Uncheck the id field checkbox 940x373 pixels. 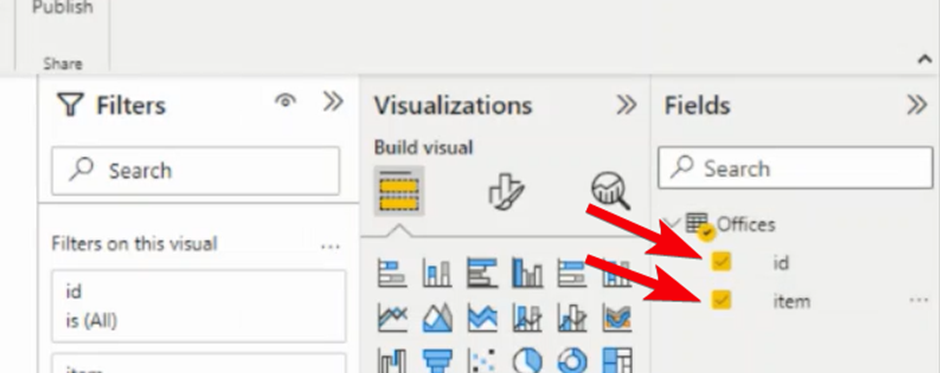click(721, 261)
